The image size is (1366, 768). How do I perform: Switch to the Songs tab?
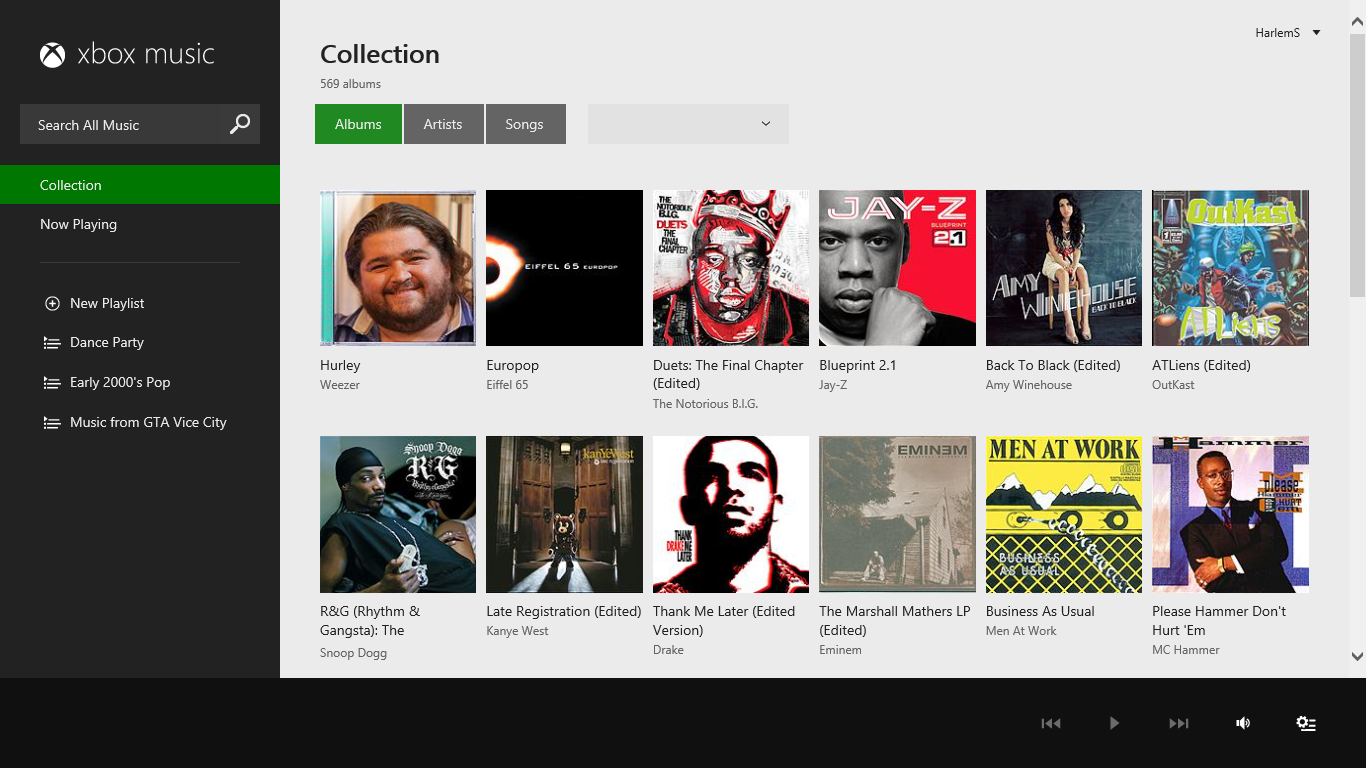point(524,123)
